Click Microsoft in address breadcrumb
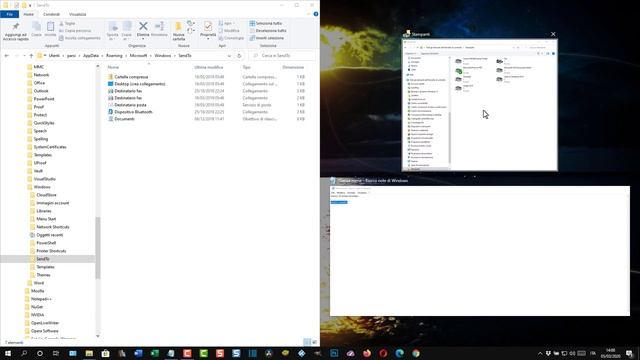Image resolution: width=640 pixels, height=360 pixels. point(138,56)
